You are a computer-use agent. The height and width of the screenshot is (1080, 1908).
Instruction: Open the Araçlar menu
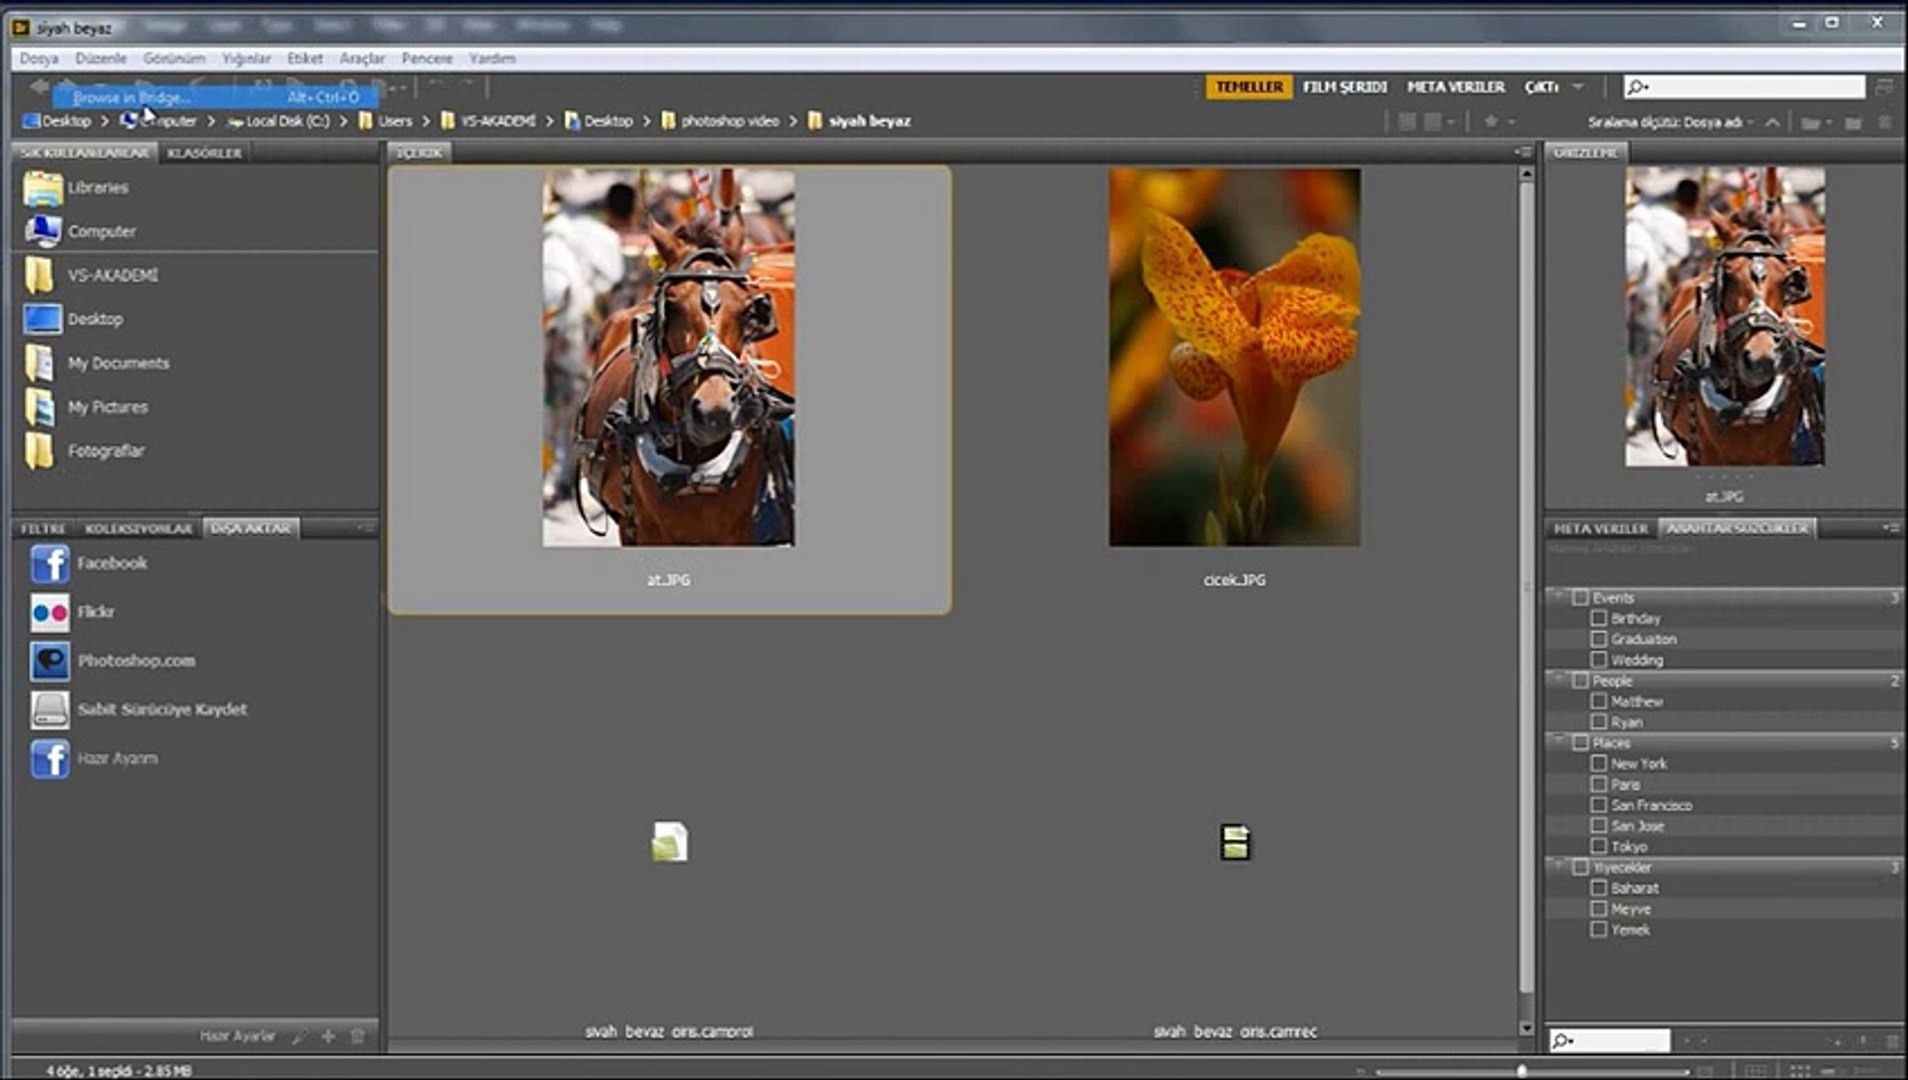point(361,59)
